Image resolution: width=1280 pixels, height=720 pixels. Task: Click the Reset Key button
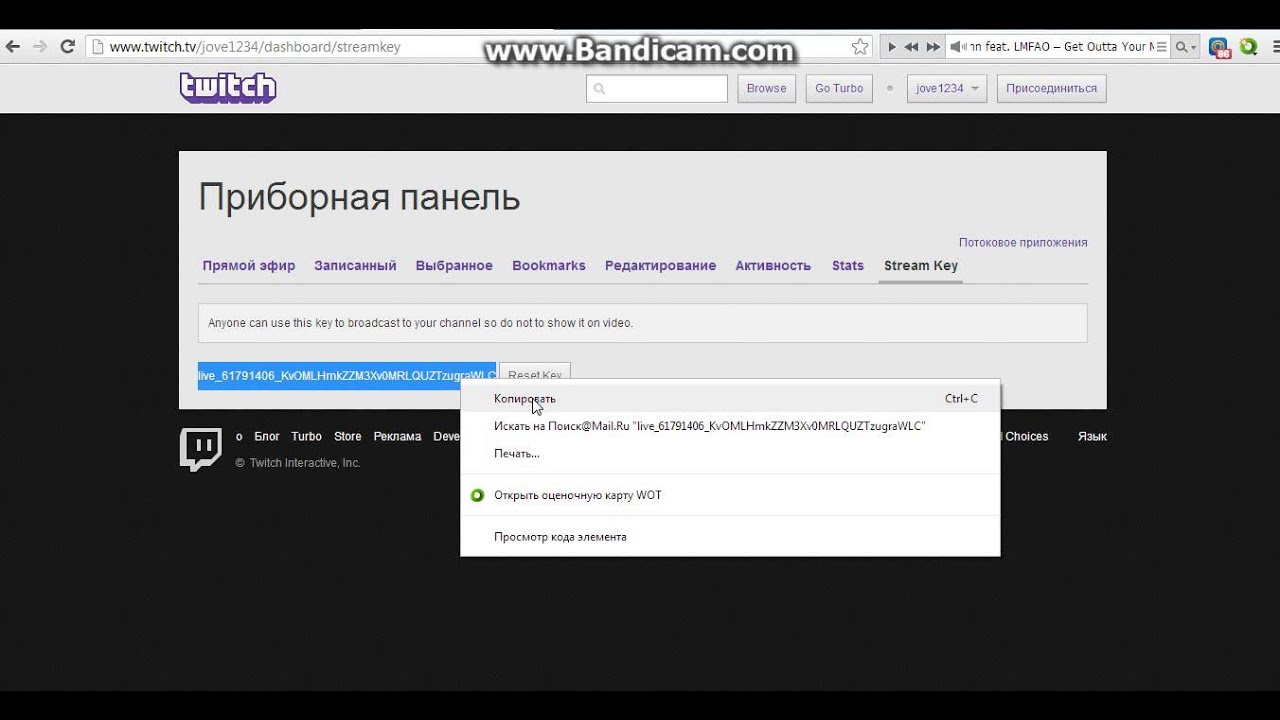(535, 373)
